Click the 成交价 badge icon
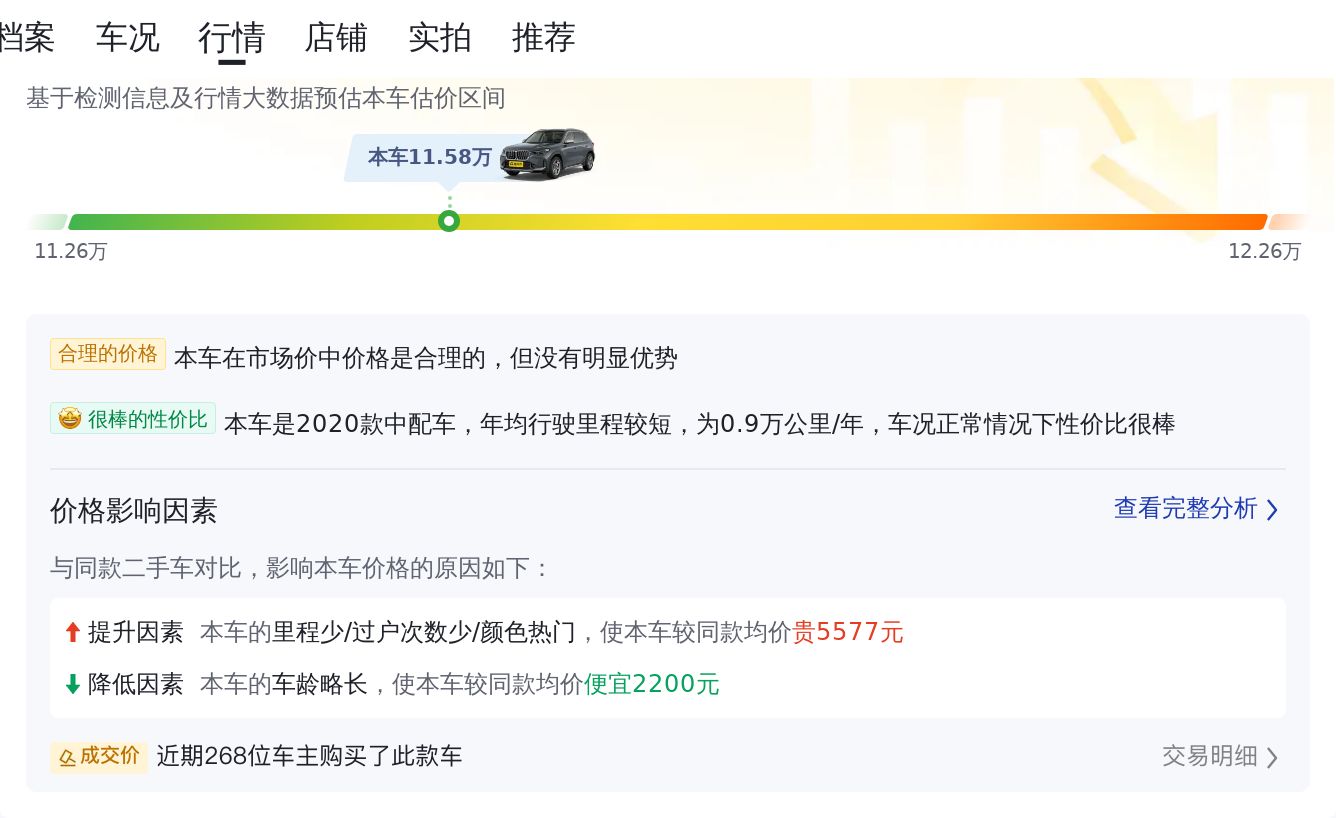Viewport: 1336px width, 818px height. [x=67, y=757]
